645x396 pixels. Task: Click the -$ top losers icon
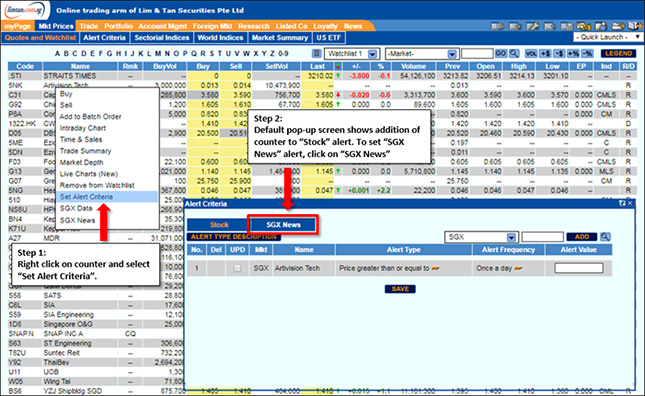(x=559, y=53)
